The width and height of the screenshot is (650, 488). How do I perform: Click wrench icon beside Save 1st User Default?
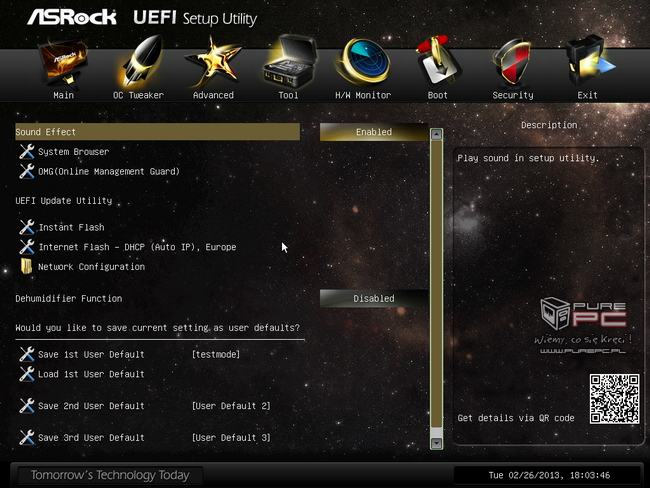point(27,354)
